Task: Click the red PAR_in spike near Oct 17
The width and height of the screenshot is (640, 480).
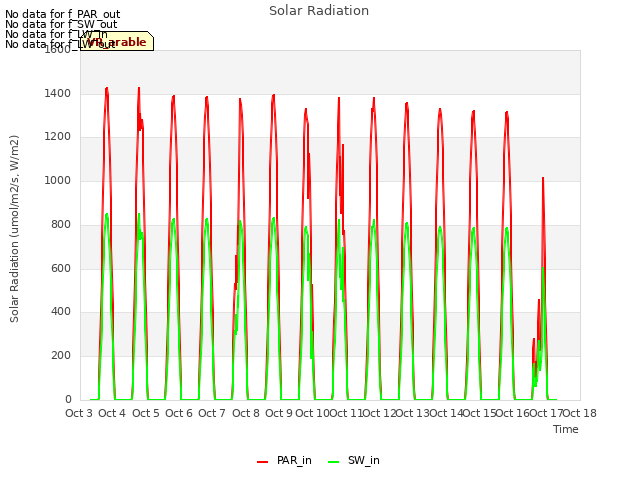Action: pyautogui.click(x=543, y=179)
